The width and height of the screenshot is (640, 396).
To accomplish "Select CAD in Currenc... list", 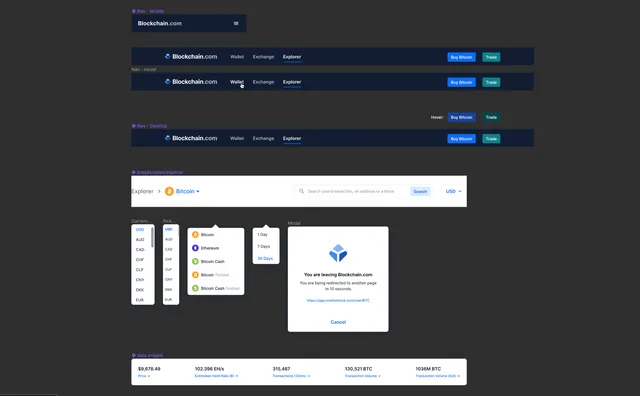I will tap(140, 249).
